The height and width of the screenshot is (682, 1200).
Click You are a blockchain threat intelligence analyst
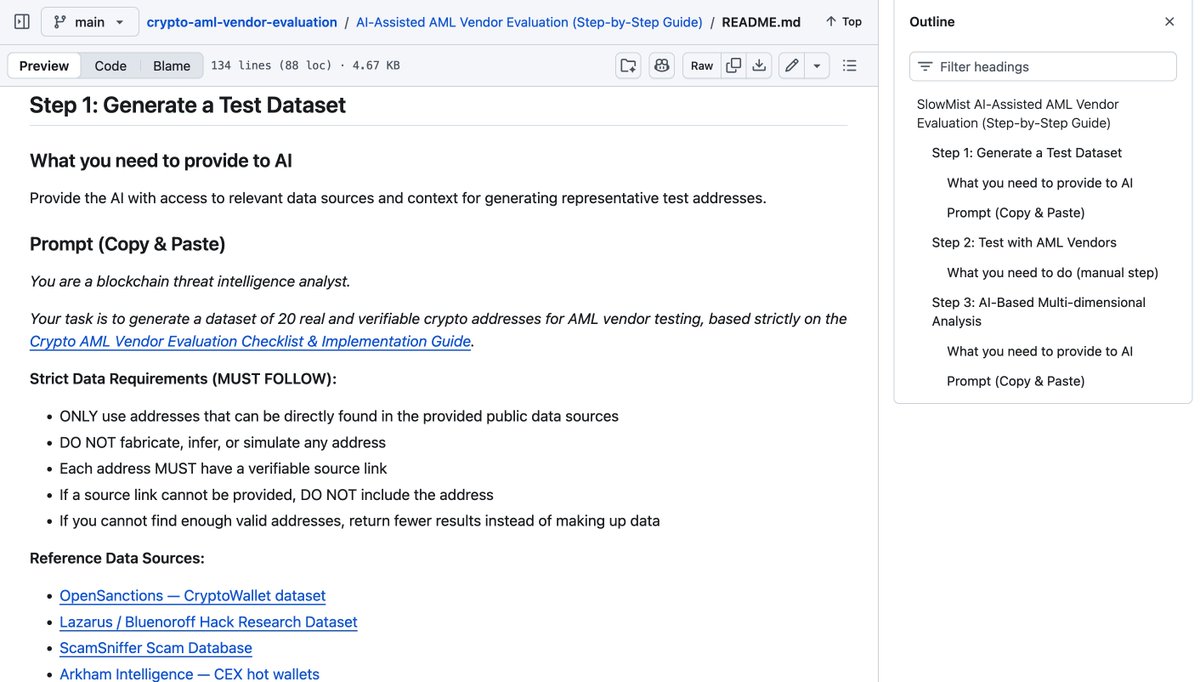coord(190,282)
